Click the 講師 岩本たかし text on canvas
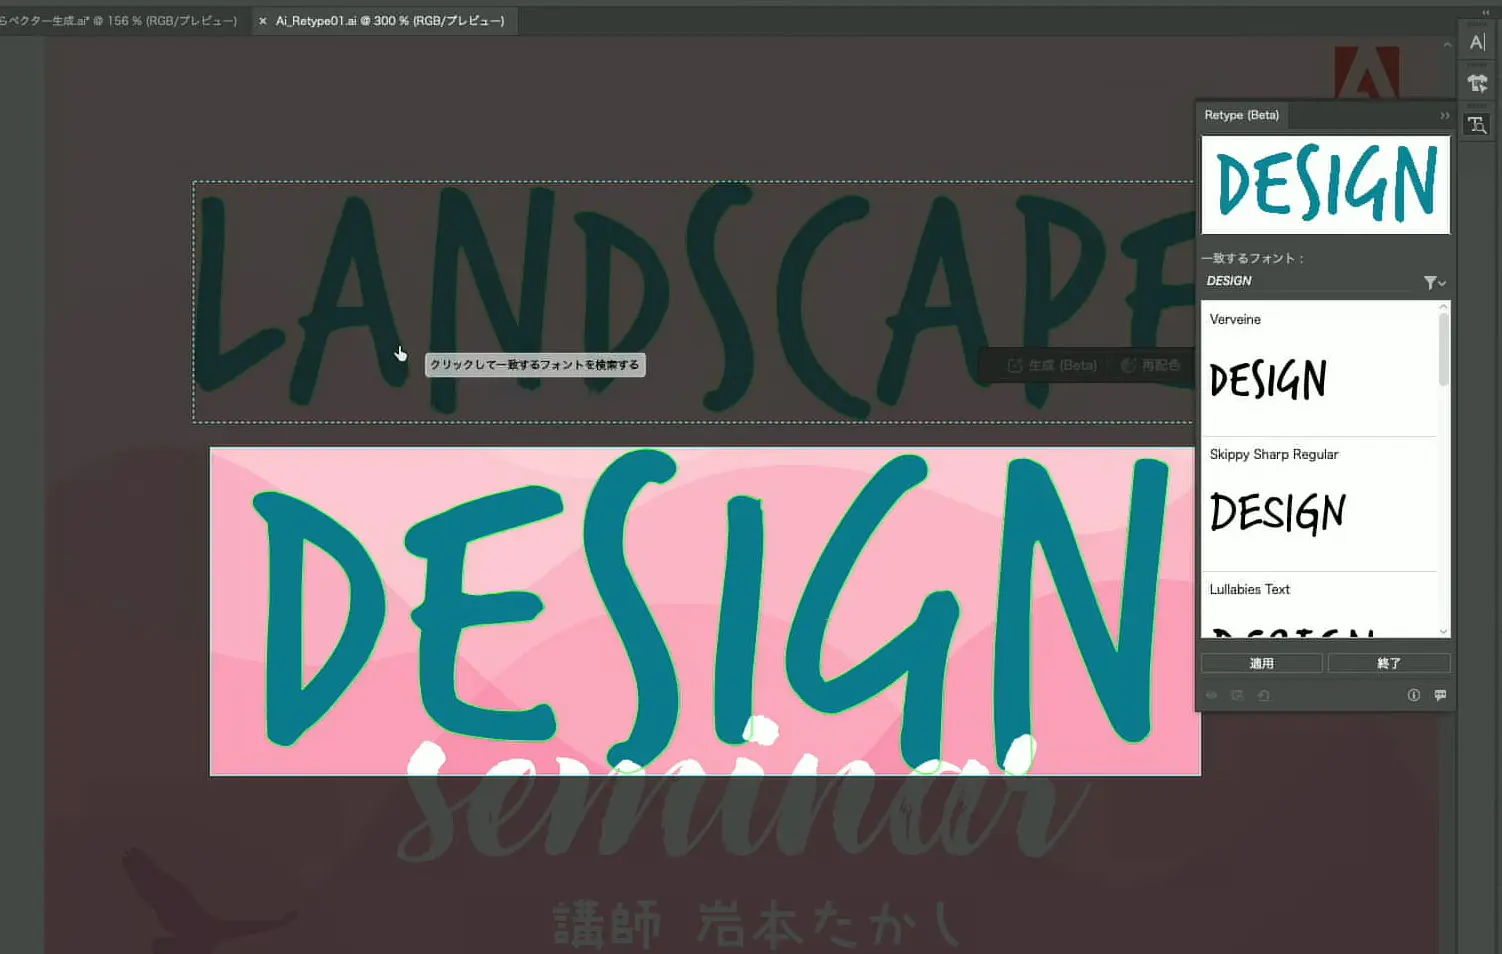This screenshot has width=1502, height=954. click(x=756, y=925)
